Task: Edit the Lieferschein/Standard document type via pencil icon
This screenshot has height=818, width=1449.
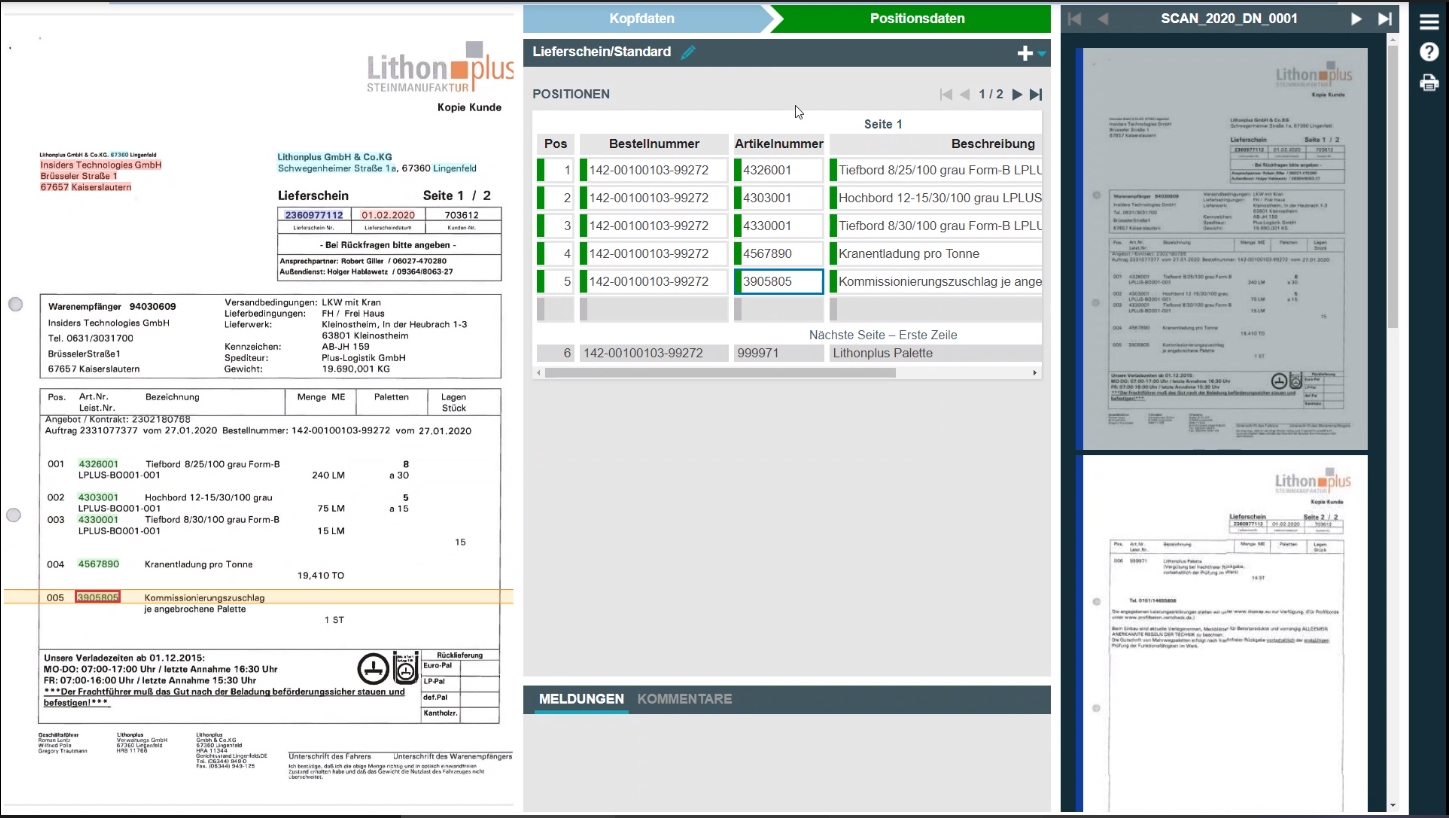Action: (688, 52)
